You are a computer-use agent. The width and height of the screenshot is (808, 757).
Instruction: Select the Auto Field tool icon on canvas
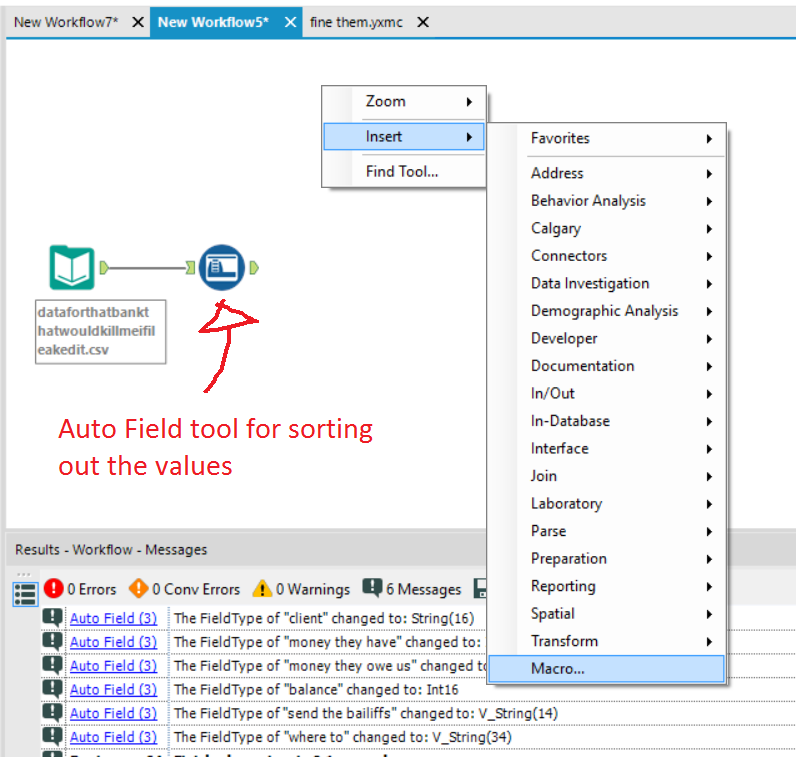[221, 267]
